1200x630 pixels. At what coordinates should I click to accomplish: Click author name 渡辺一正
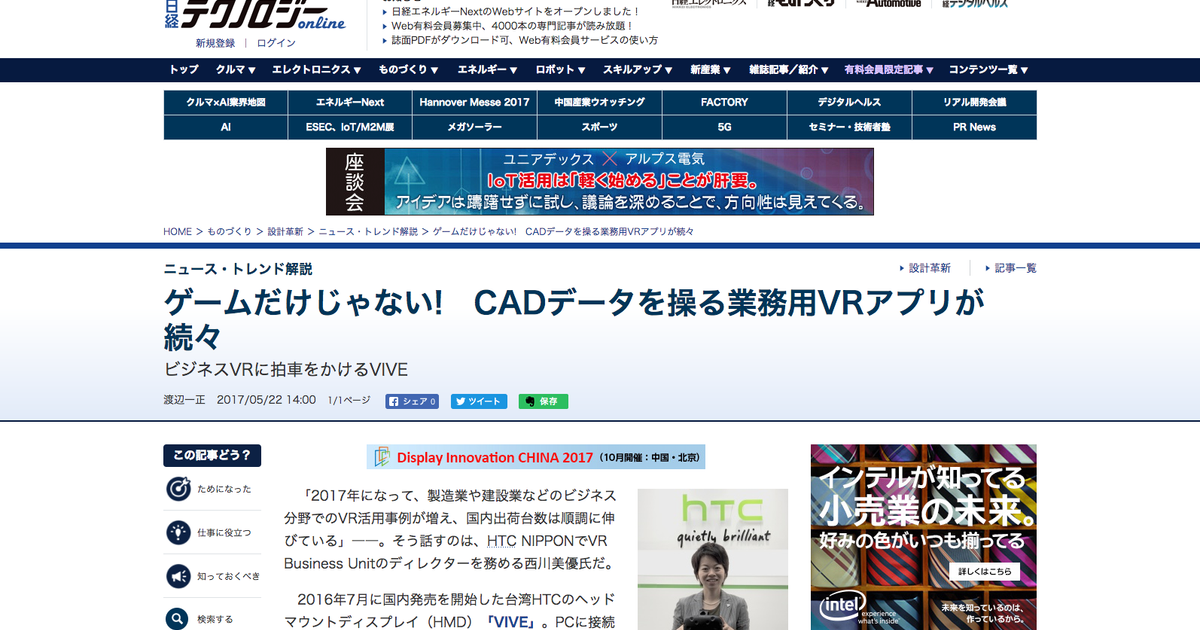pyautogui.click(x=186, y=401)
